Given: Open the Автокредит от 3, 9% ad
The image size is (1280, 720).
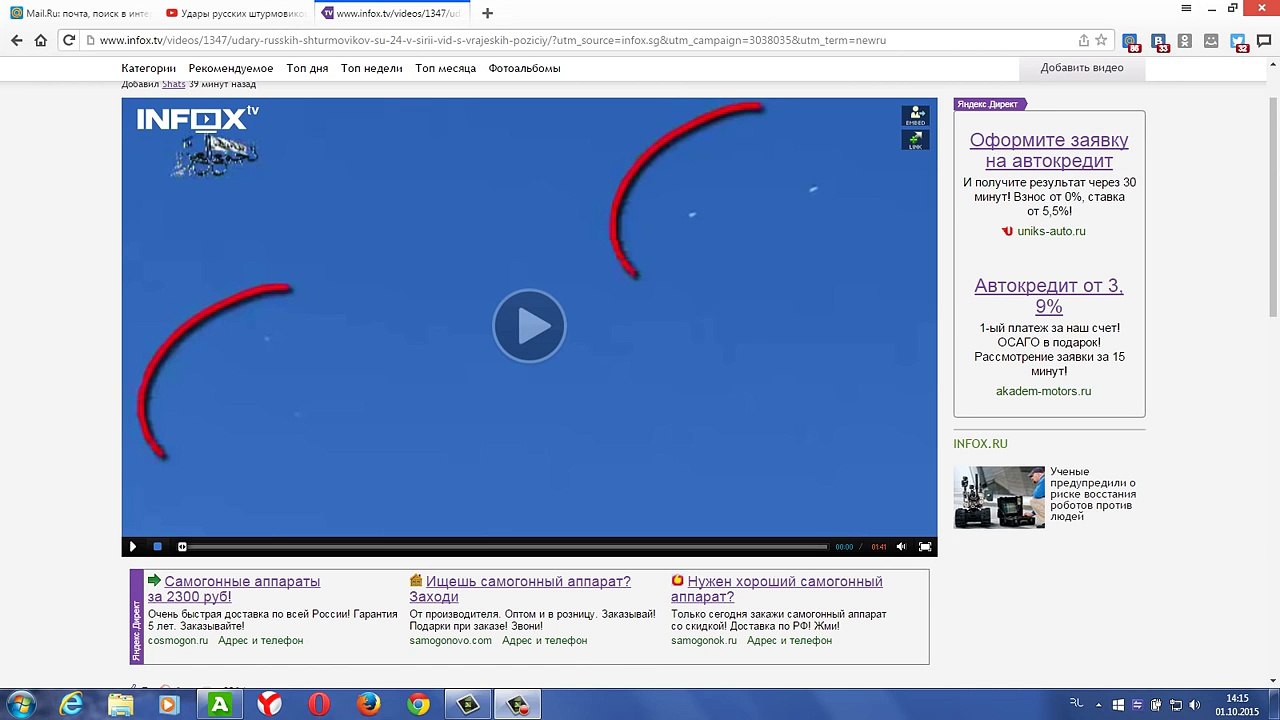Looking at the screenshot, I should point(1049,296).
